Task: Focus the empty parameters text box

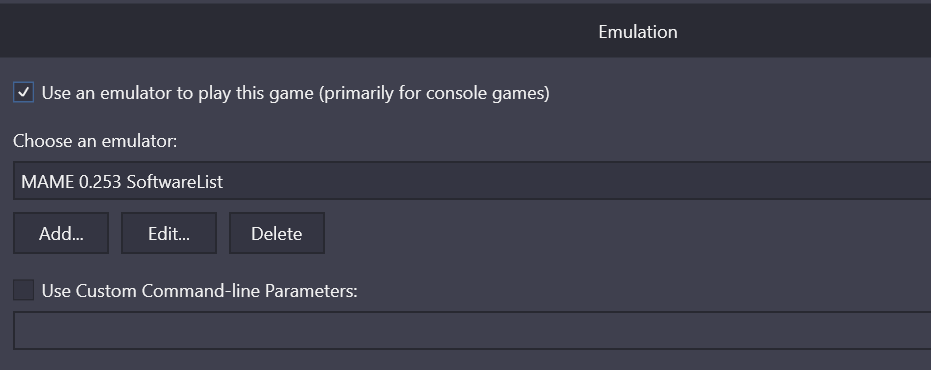Action: (x=472, y=330)
